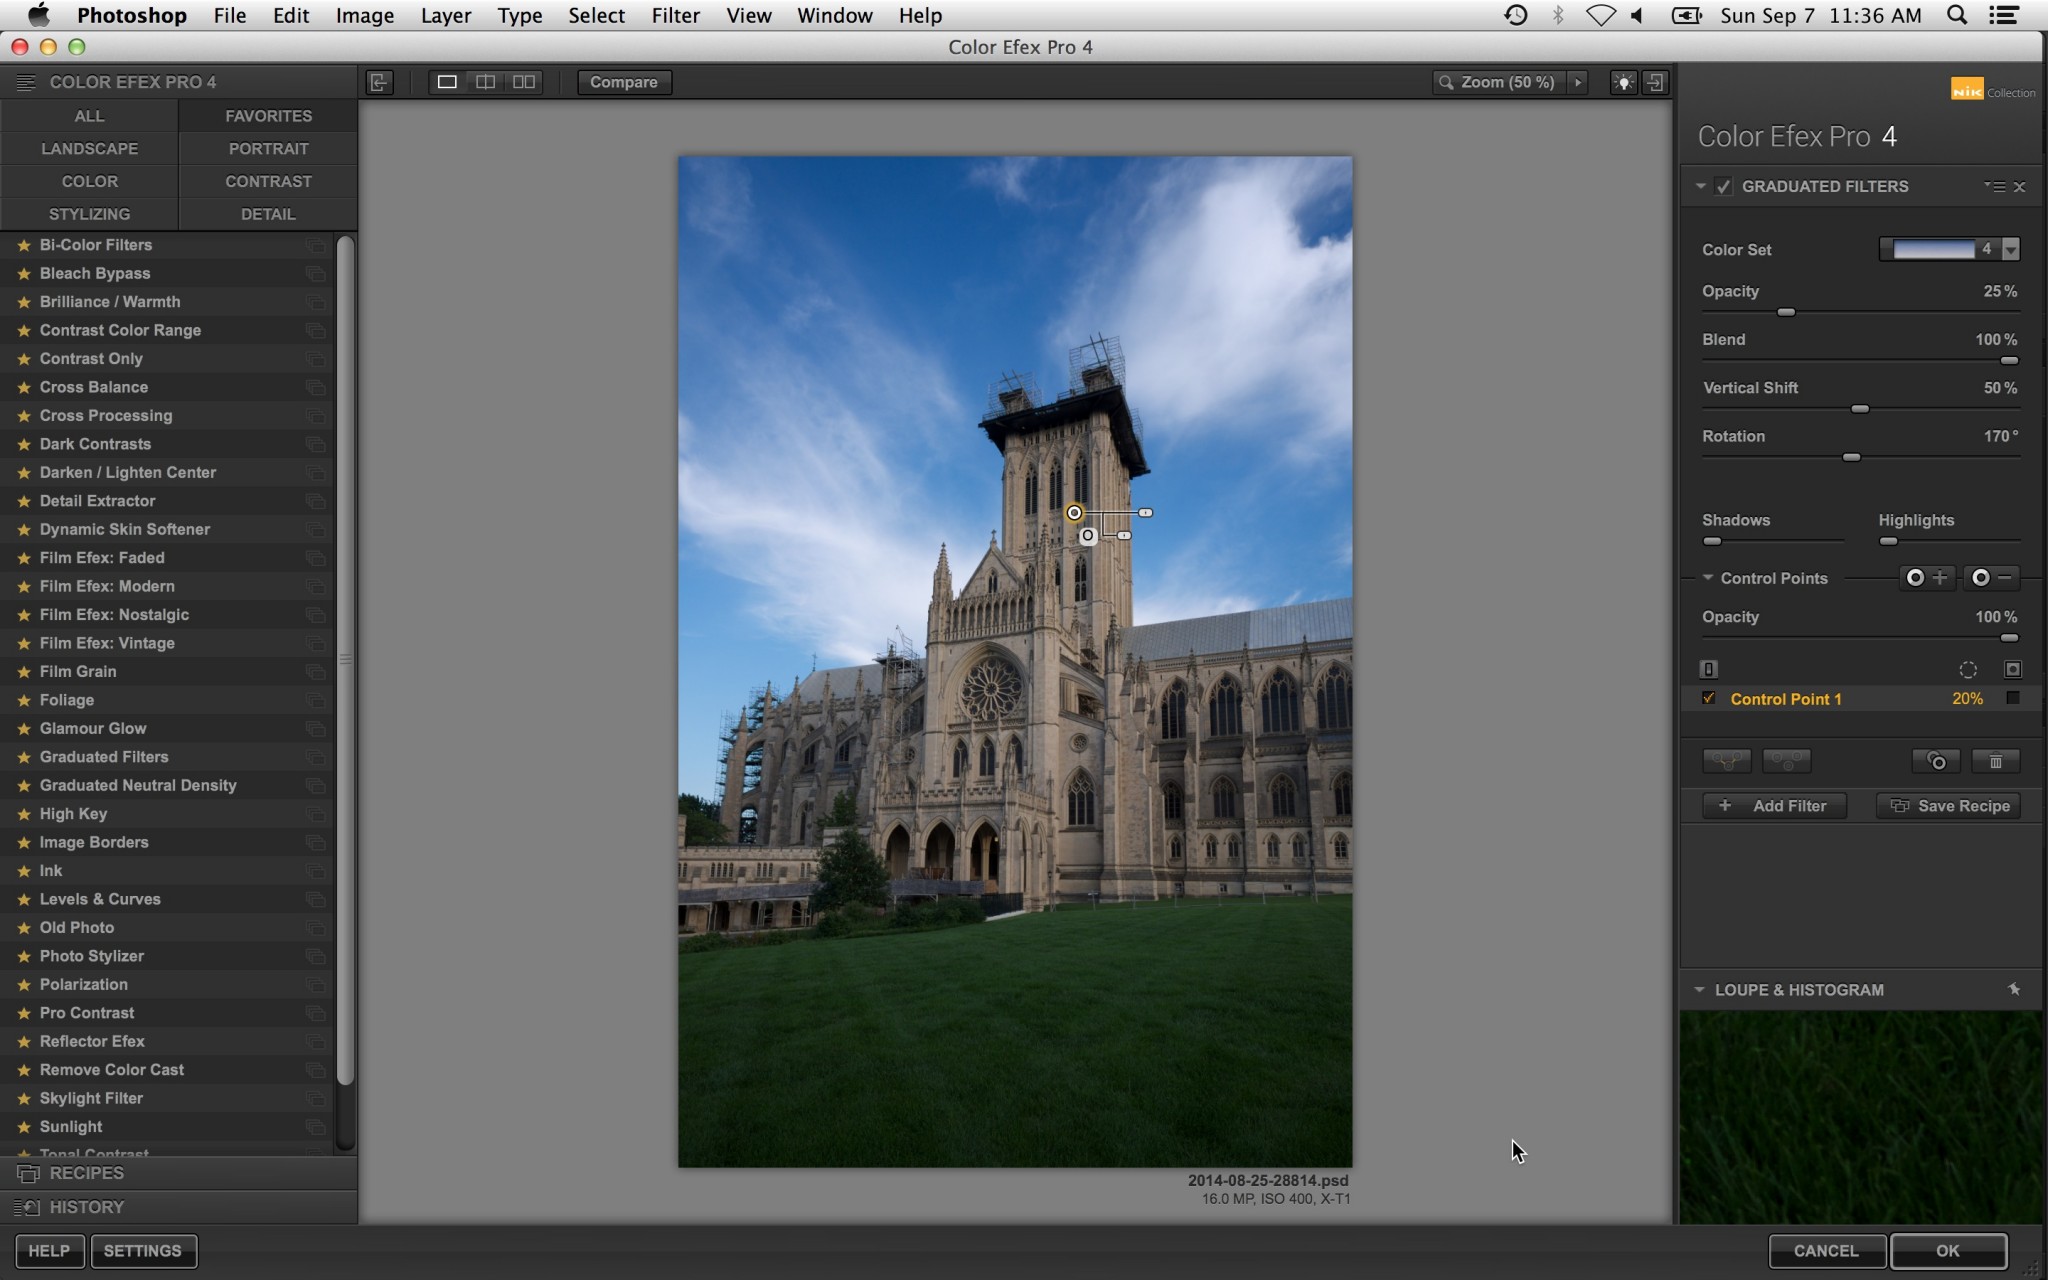Click the Graduated Filters Opacity slider handle
This screenshot has width=2048, height=1280.
click(x=1786, y=312)
